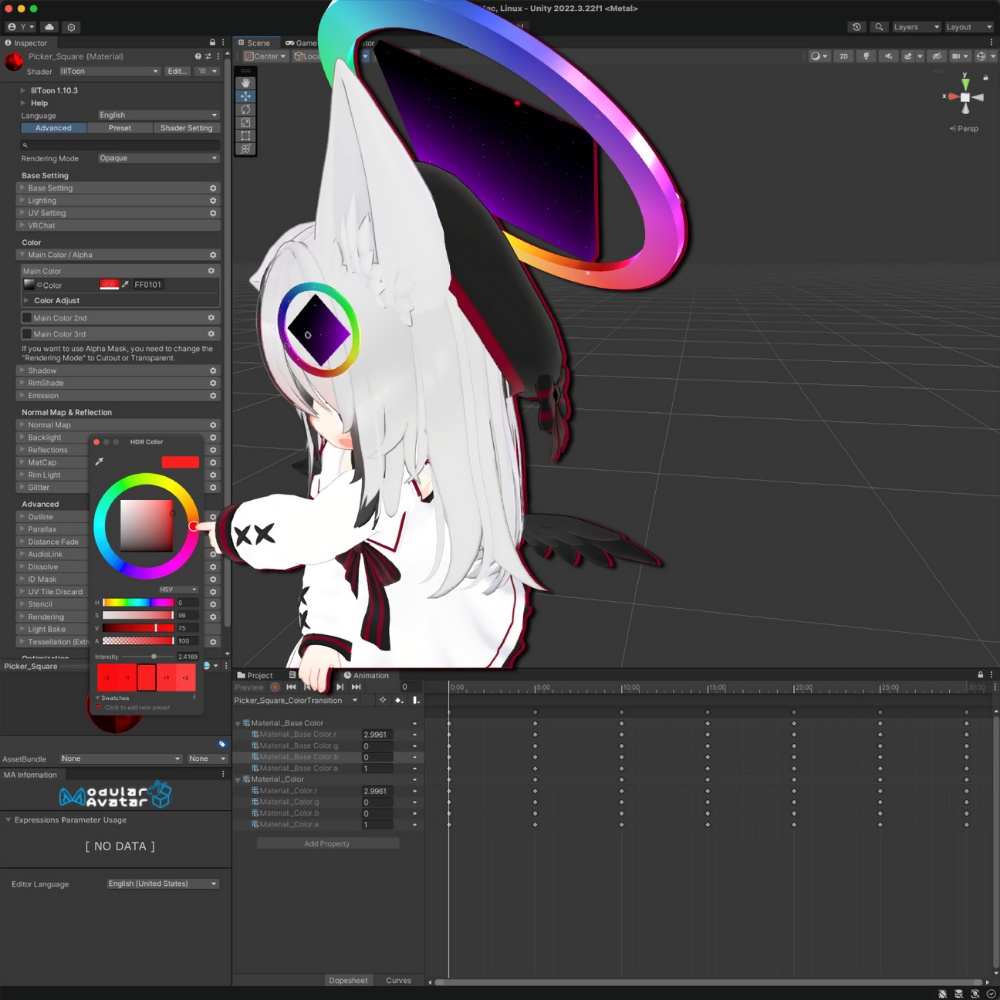Click Add Keyframe button in Animation

[399, 700]
